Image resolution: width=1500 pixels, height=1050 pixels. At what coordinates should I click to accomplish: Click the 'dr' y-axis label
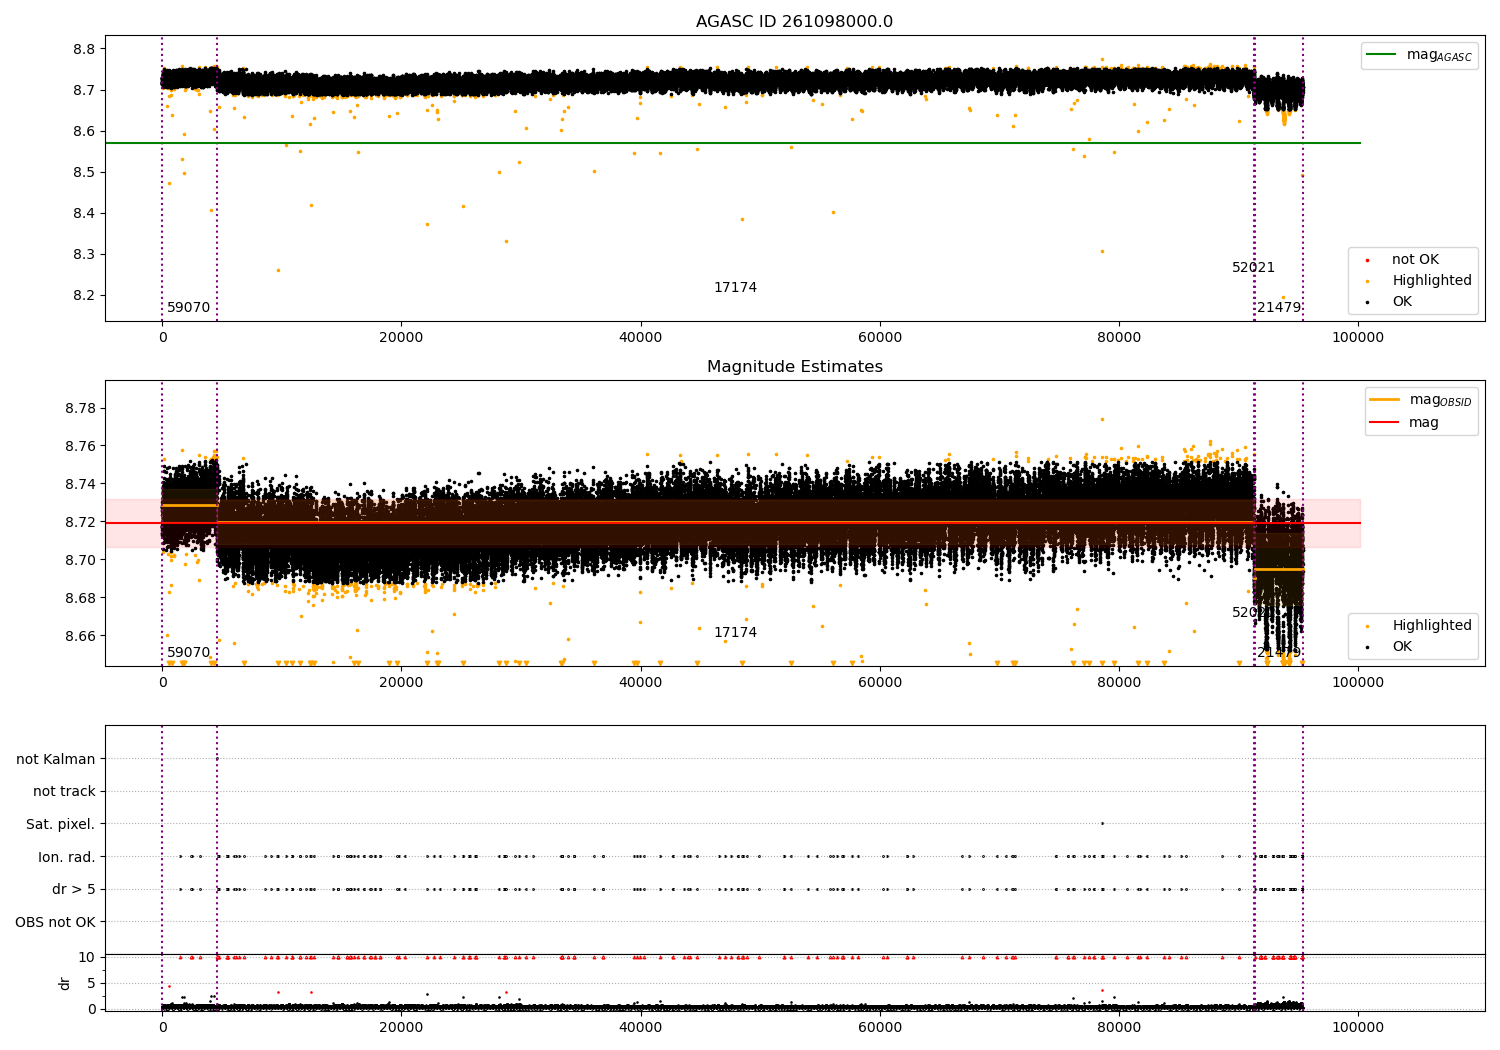(x=65, y=983)
